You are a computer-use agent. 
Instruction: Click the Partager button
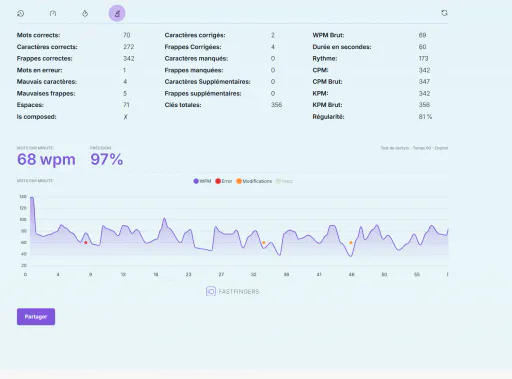pyautogui.click(x=36, y=316)
